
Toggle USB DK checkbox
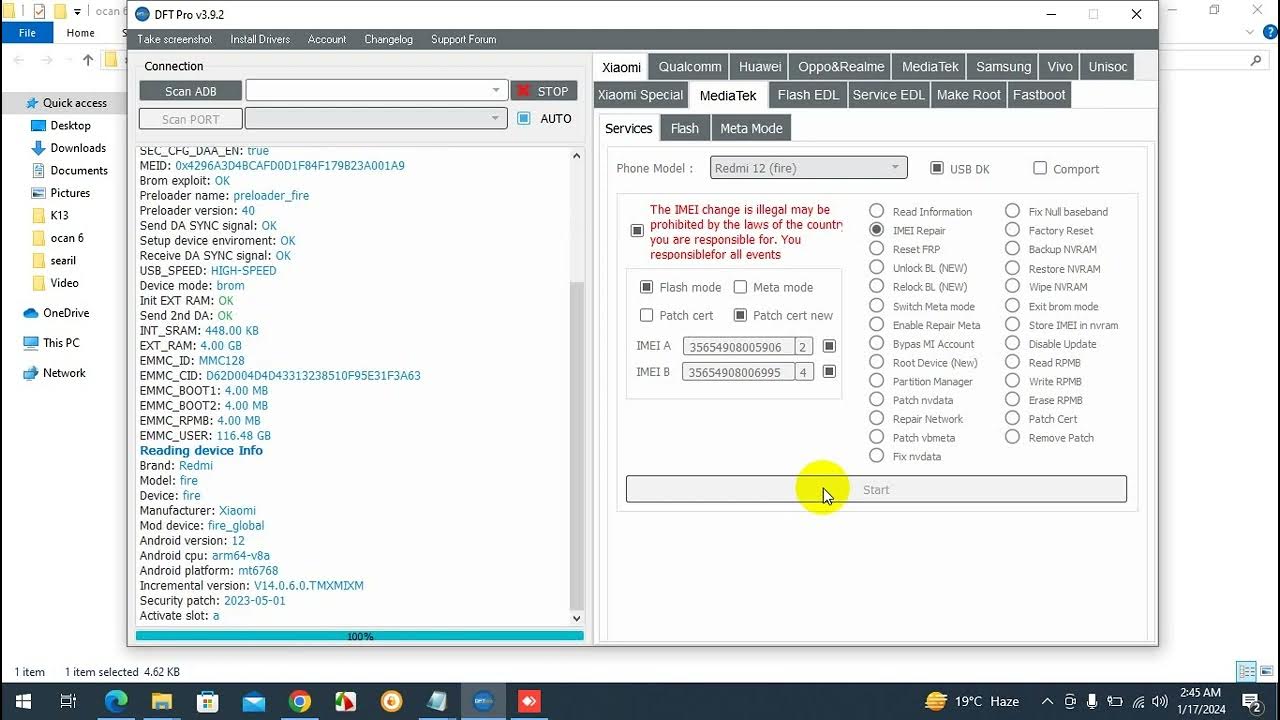(x=937, y=168)
